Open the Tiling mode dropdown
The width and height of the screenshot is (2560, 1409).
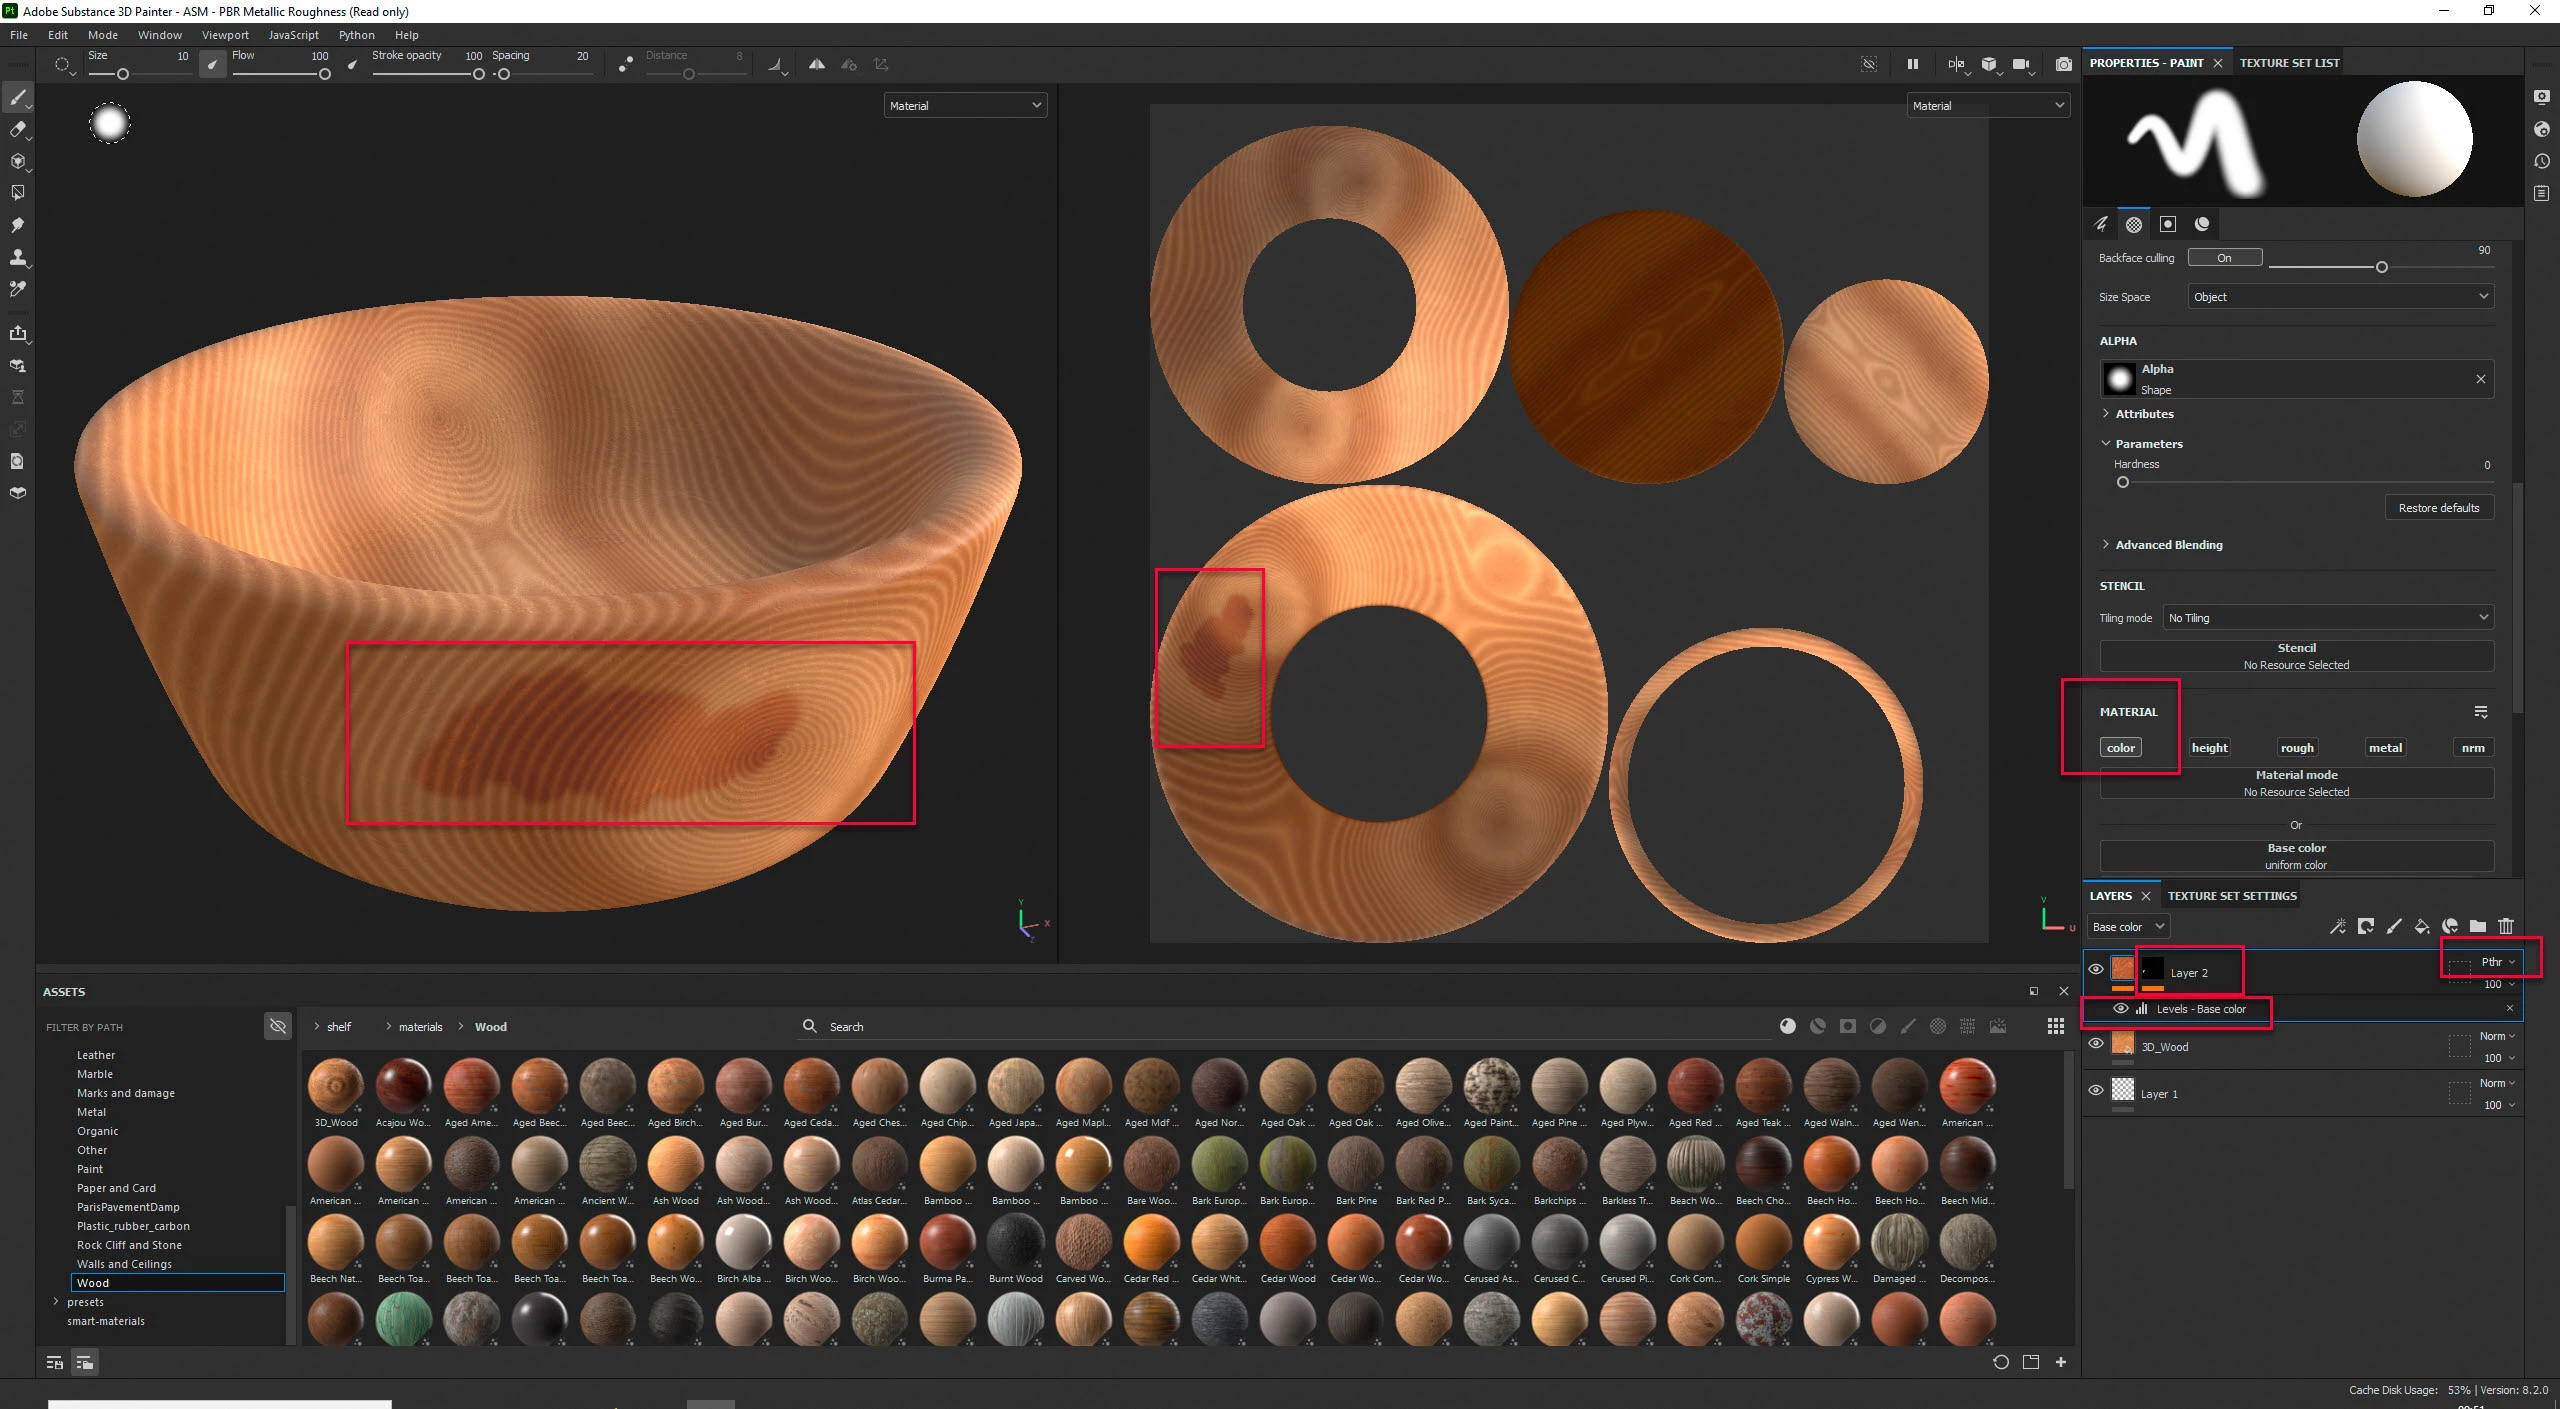tap(2327, 618)
